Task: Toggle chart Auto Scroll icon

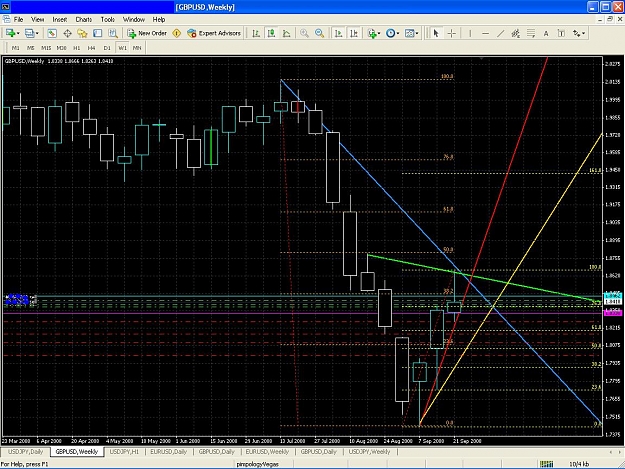Action: [x=338, y=33]
